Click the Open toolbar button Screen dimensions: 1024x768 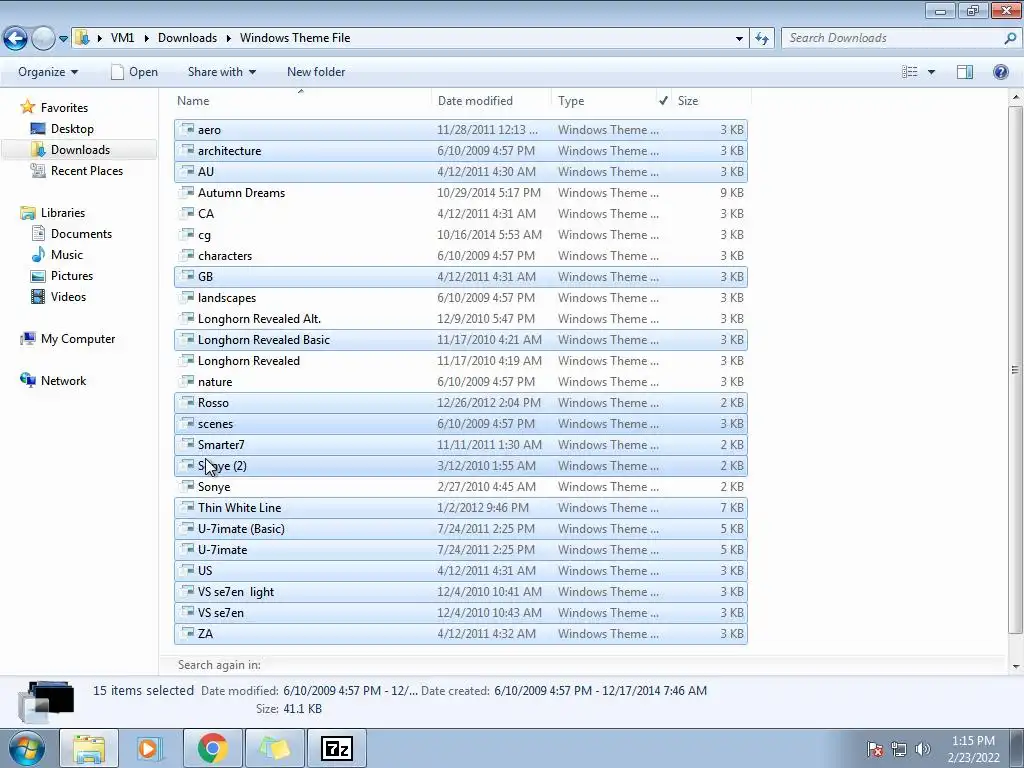(x=135, y=72)
